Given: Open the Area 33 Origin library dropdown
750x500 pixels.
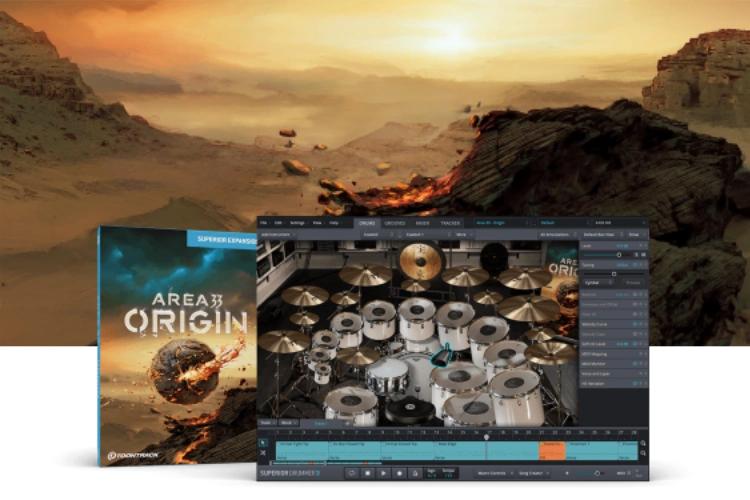Looking at the screenshot, I should 502,223.
